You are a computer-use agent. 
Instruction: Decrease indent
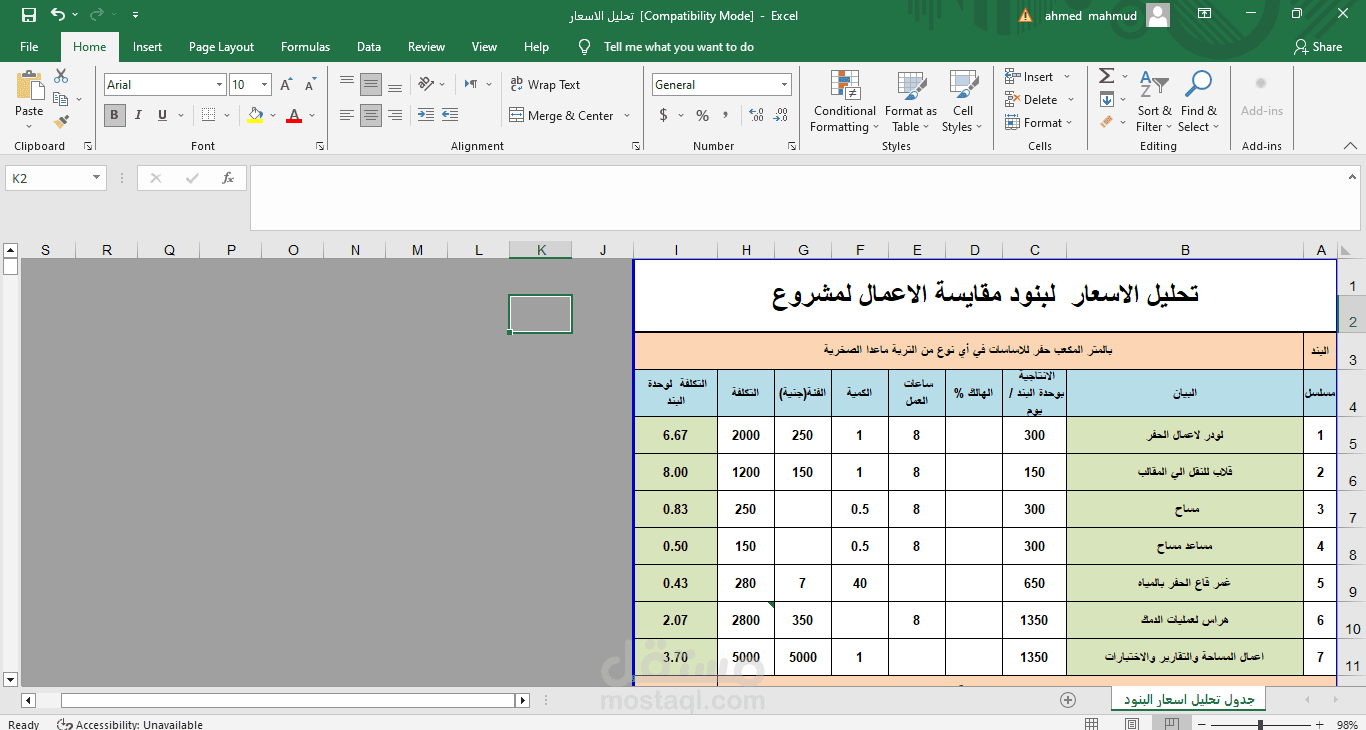[x=425, y=115]
